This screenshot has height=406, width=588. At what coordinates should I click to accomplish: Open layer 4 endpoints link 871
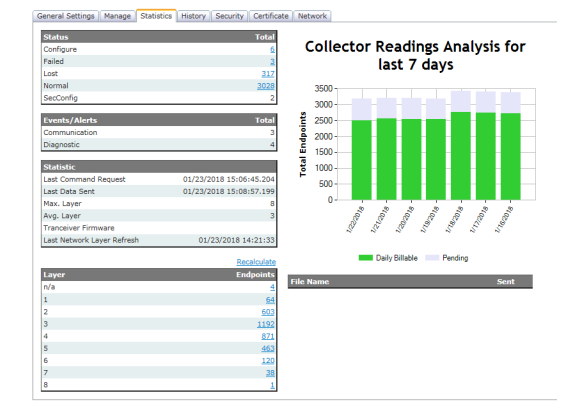point(268,336)
